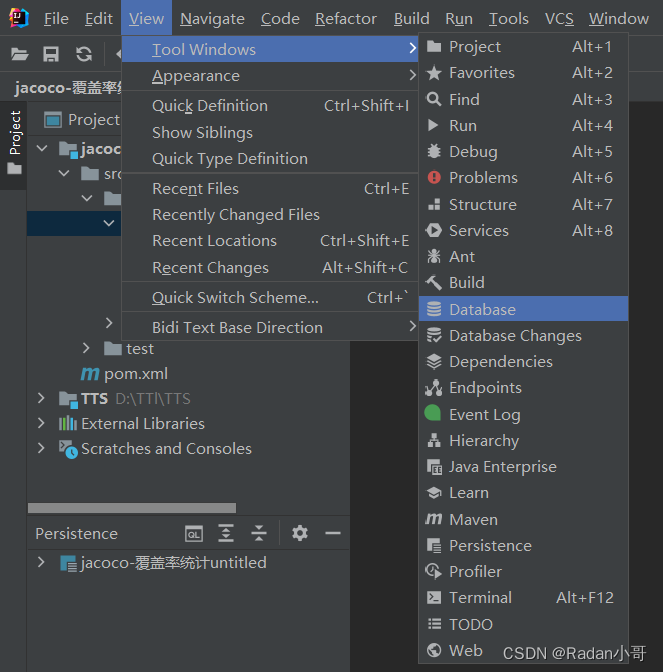The width and height of the screenshot is (663, 672).
Task: Collapse the selected highlighted tree row
Action: pyautogui.click(x=109, y=223)
